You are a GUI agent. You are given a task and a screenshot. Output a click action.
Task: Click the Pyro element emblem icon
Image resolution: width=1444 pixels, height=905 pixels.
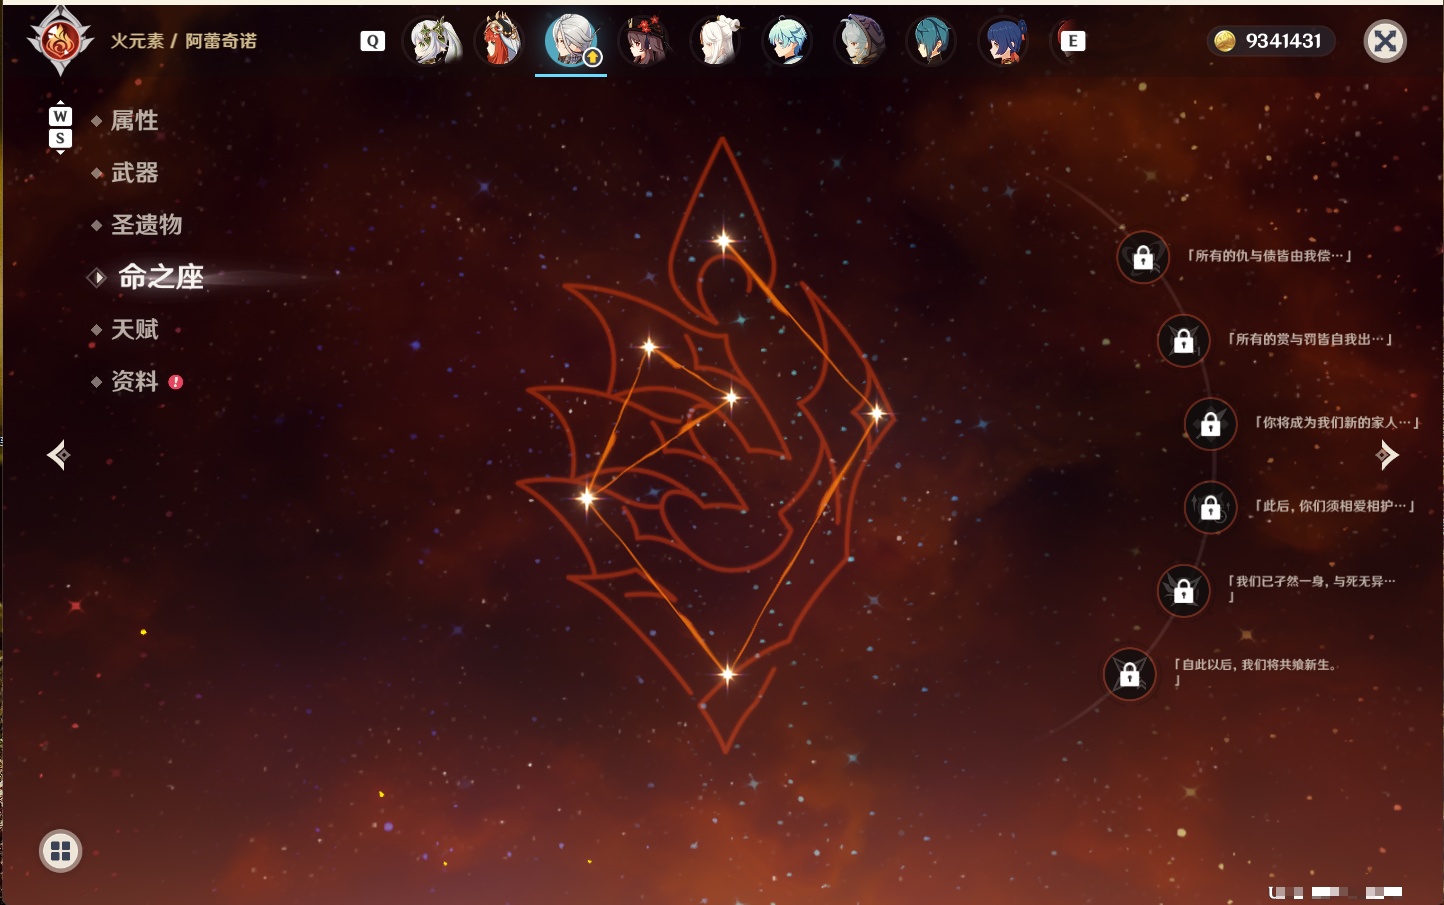pyautogui.click(x=60, y=41)
